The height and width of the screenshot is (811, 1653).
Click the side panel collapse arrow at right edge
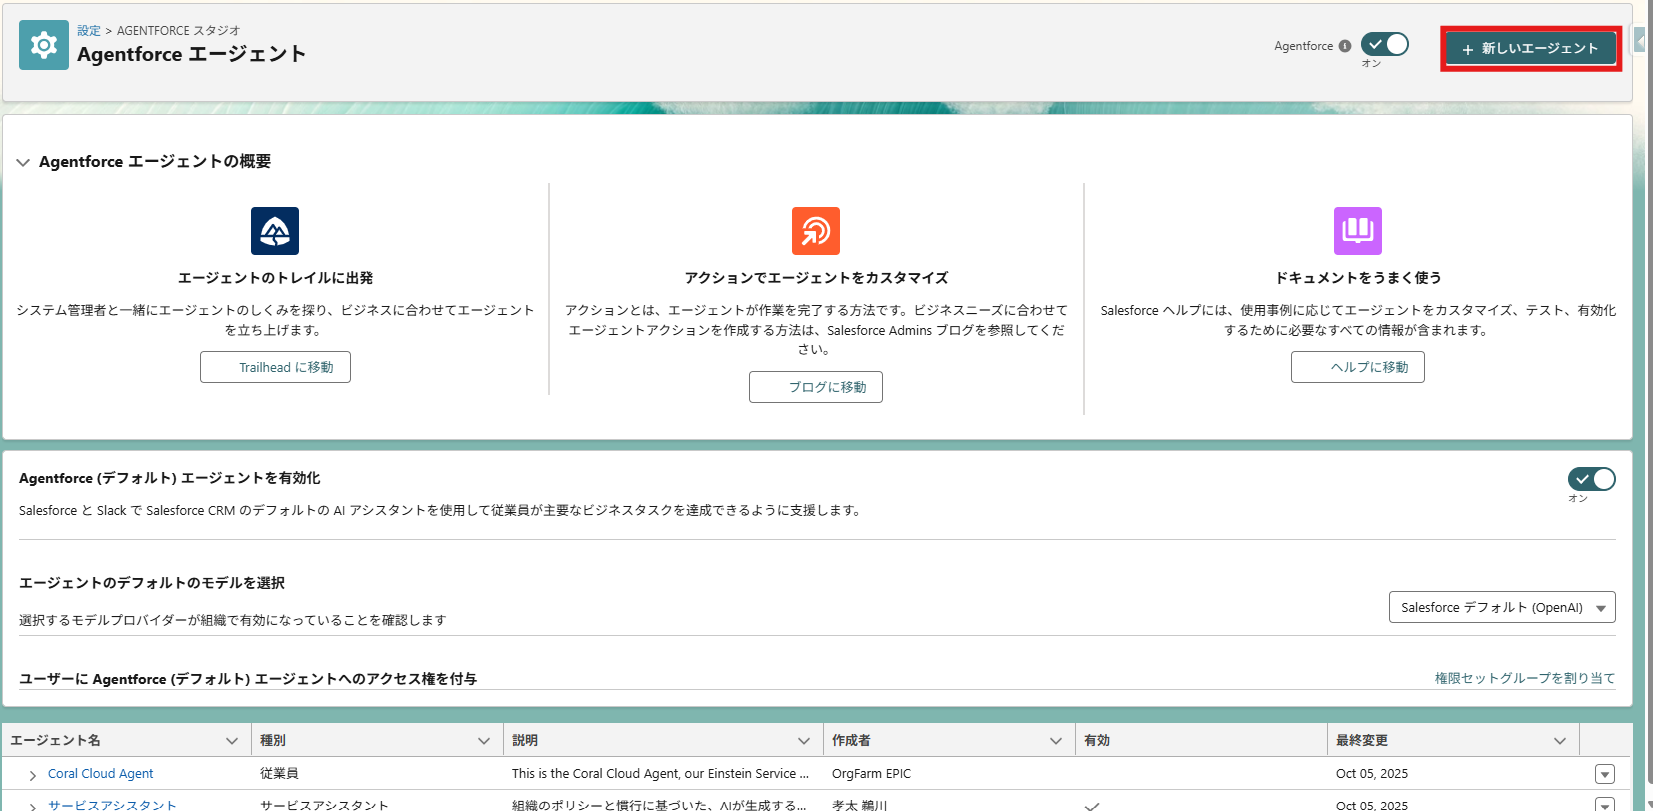(1641, 40)
